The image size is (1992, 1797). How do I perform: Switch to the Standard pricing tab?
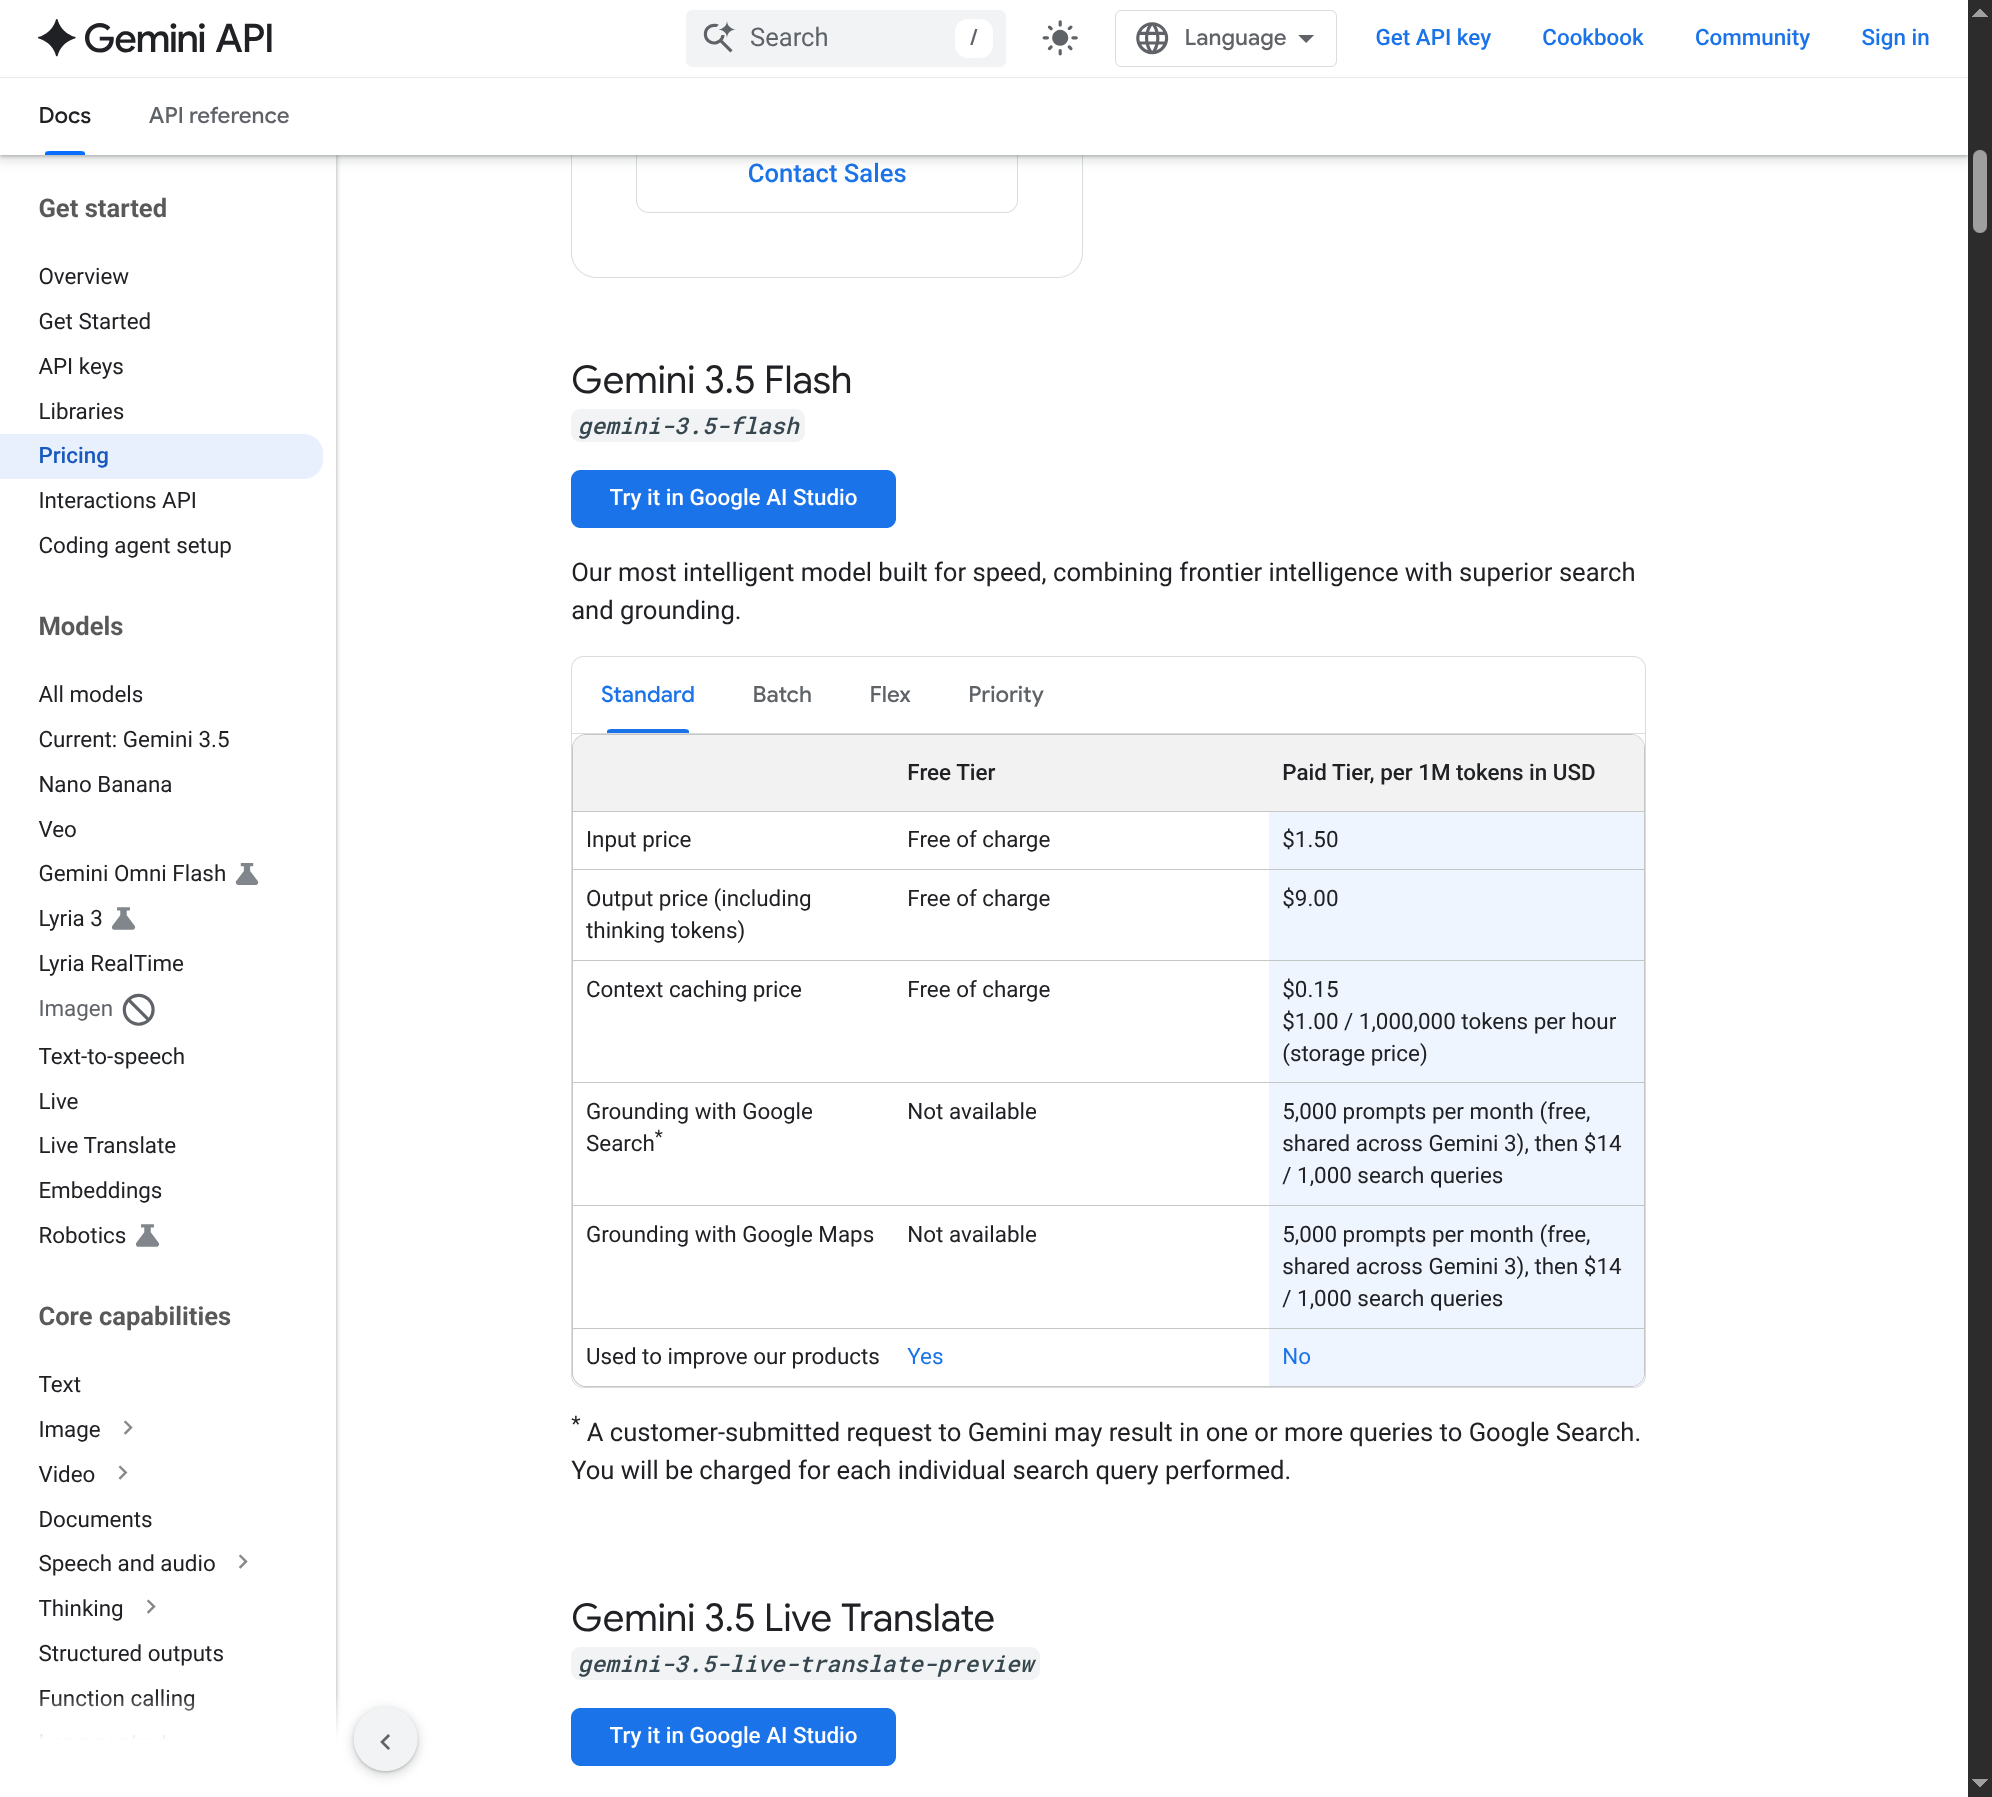click(x=647, y=695)
